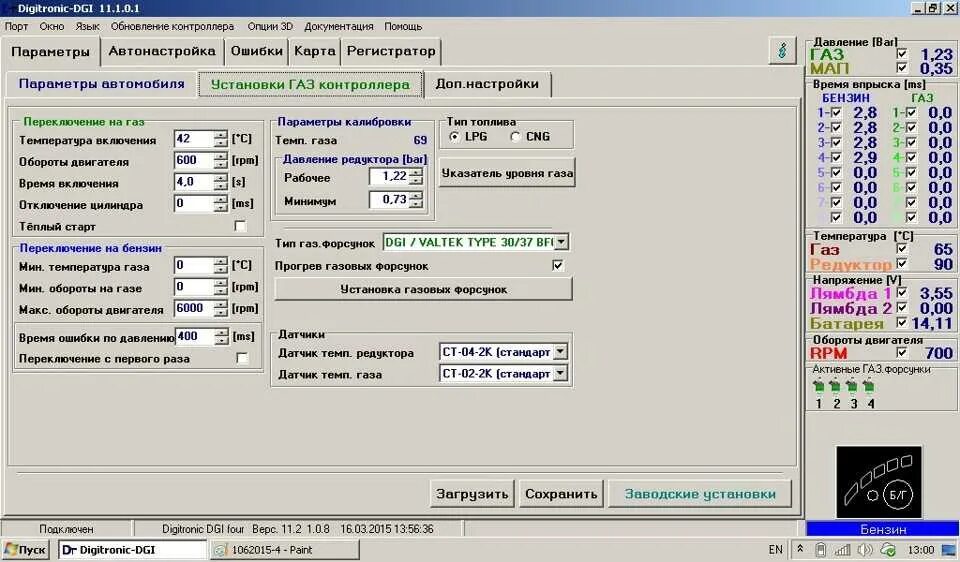Click the network signal bars tray icon
960x562 pixels.
click(x=842, y=550)
